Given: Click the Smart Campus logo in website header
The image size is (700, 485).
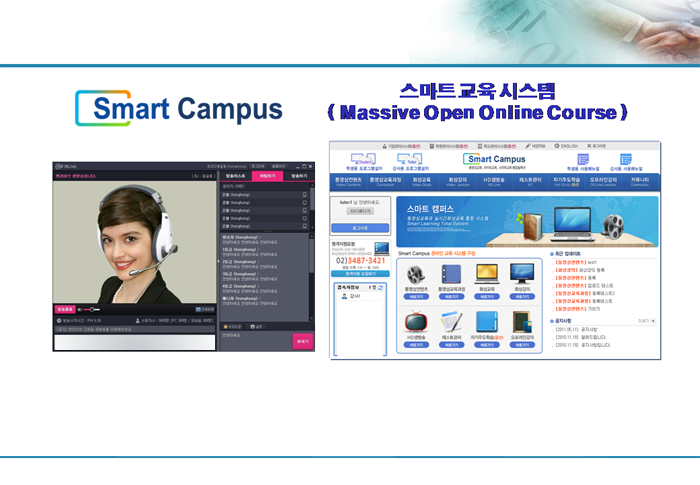Looking at the screenshot, I should coord(494,159).
